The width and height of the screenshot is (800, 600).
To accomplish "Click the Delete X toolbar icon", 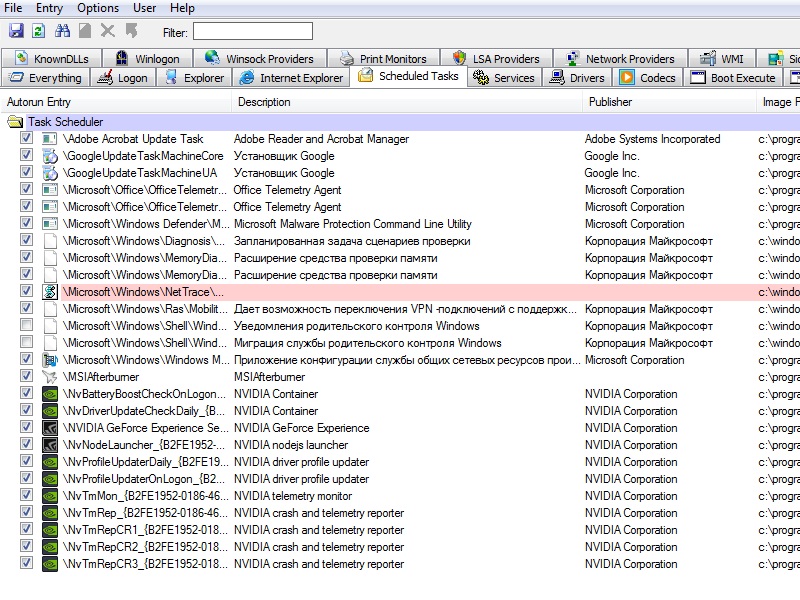I will point(108,31).
